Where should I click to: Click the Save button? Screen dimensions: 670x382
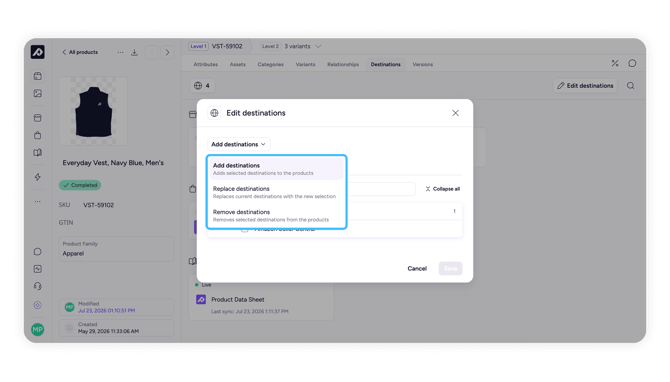coord(450,268)
